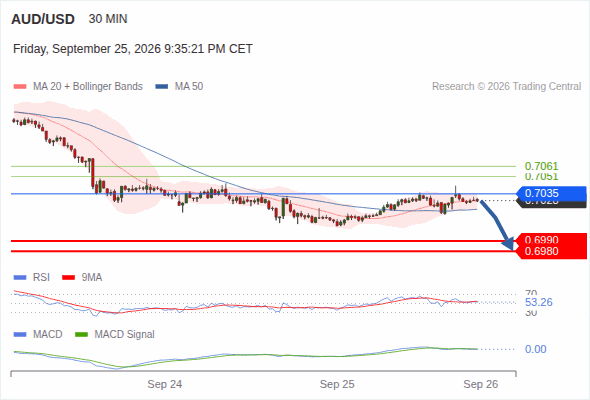Select the 0.7061 resistance level label

(x=541, y=166)
